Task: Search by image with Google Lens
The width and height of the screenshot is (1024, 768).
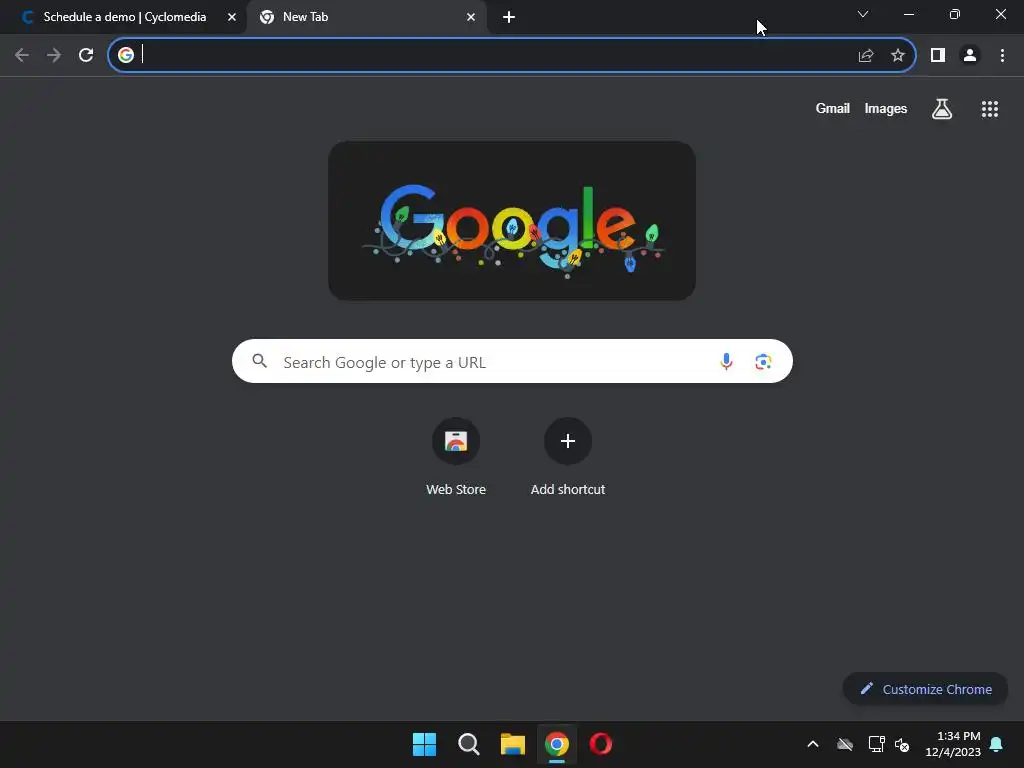Action: point(763,361)
